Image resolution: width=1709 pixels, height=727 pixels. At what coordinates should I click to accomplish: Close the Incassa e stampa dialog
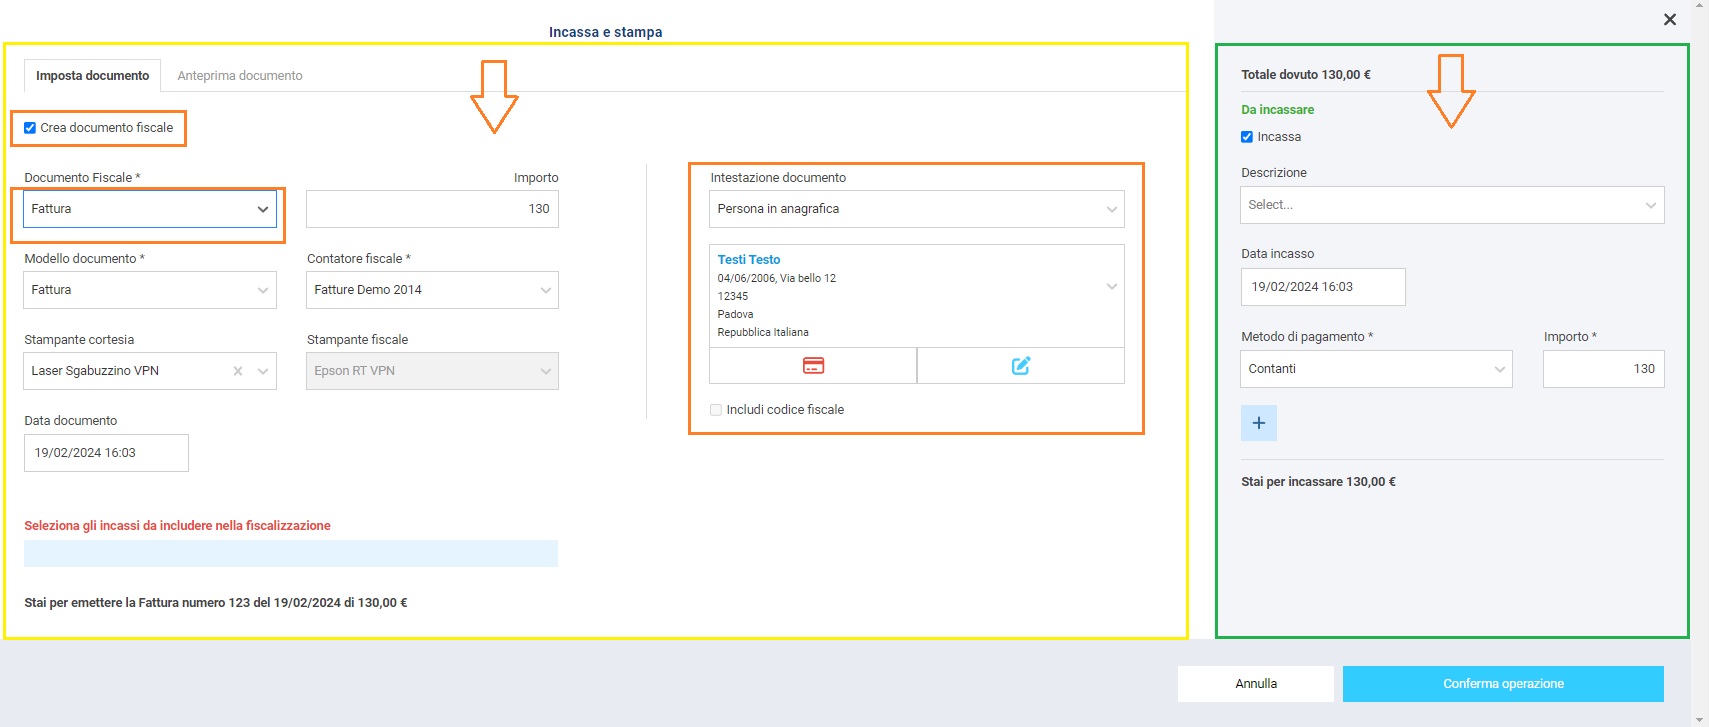[x=1669, y=20]
